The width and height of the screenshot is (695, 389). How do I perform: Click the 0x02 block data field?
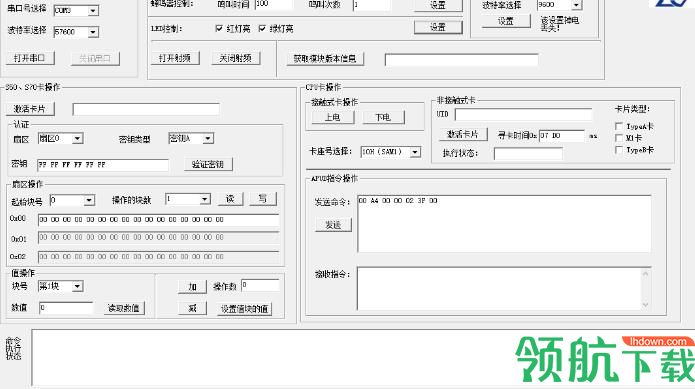coord(159,257)
